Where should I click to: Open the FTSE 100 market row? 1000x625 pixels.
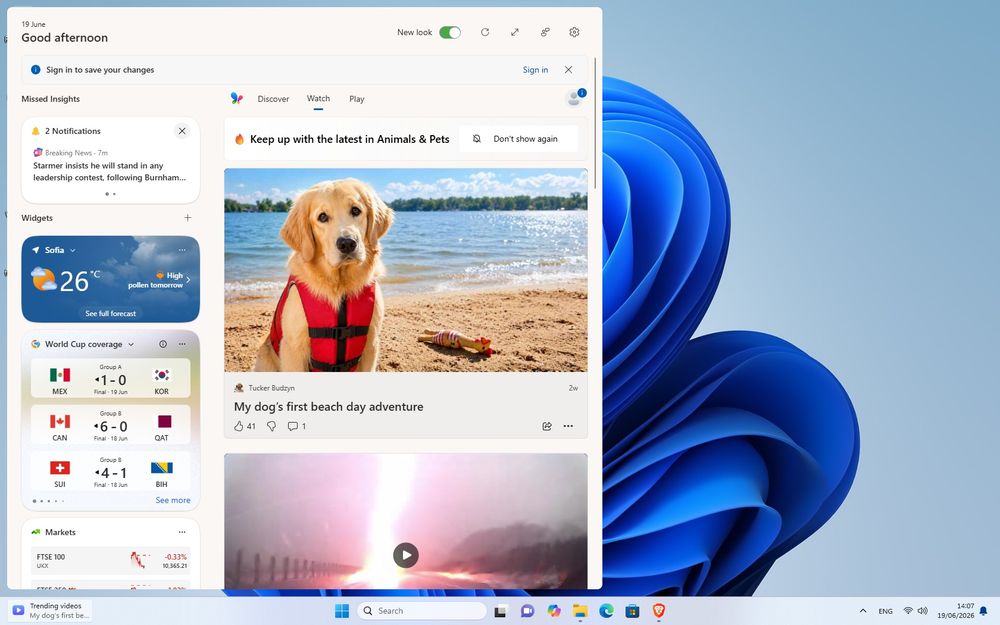(x=110, y=561)
